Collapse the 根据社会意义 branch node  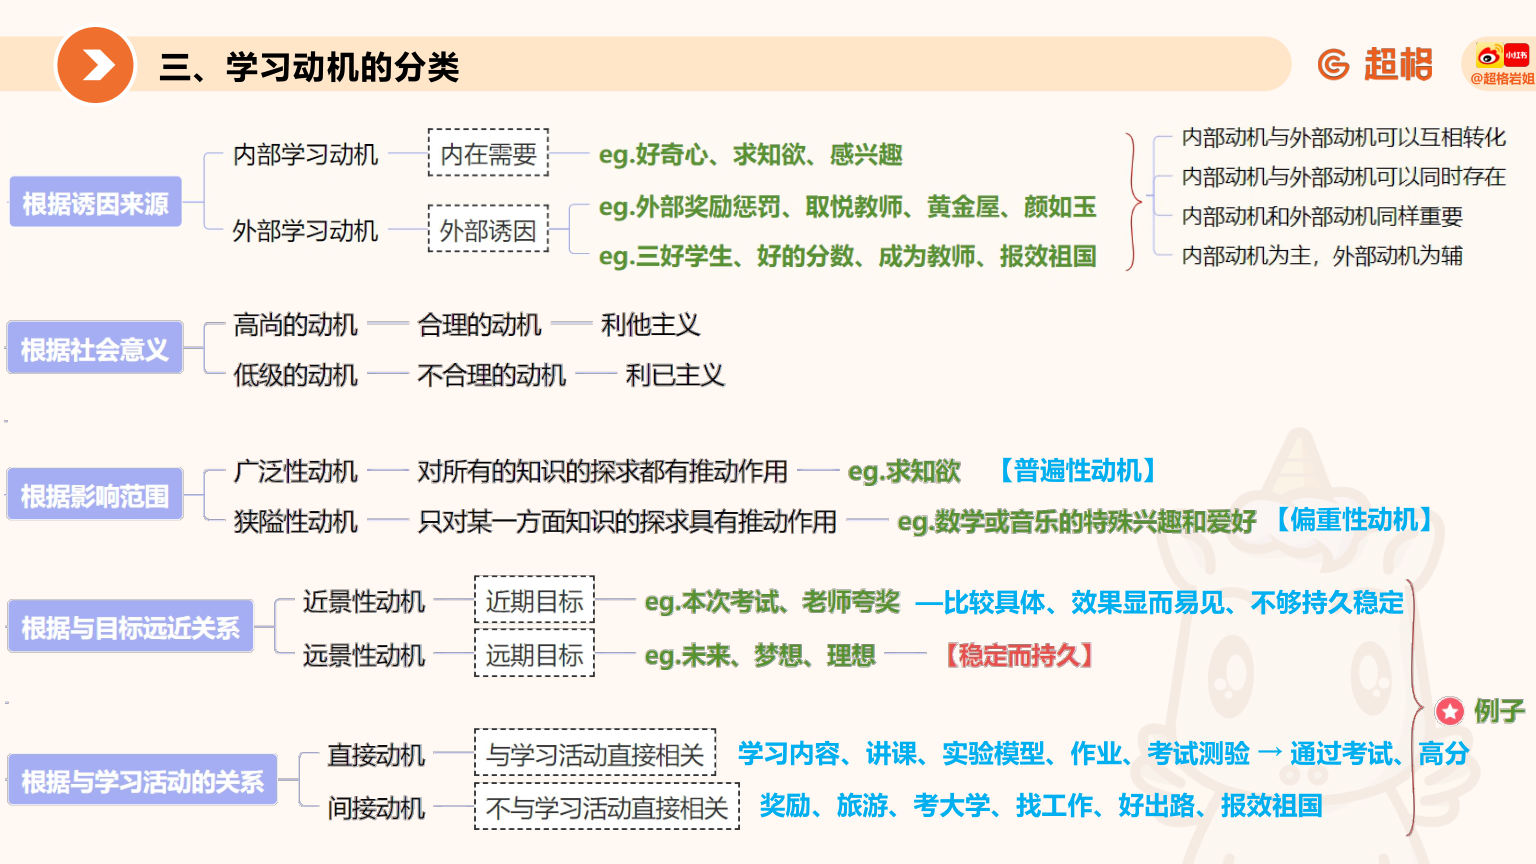coord(95,347)
